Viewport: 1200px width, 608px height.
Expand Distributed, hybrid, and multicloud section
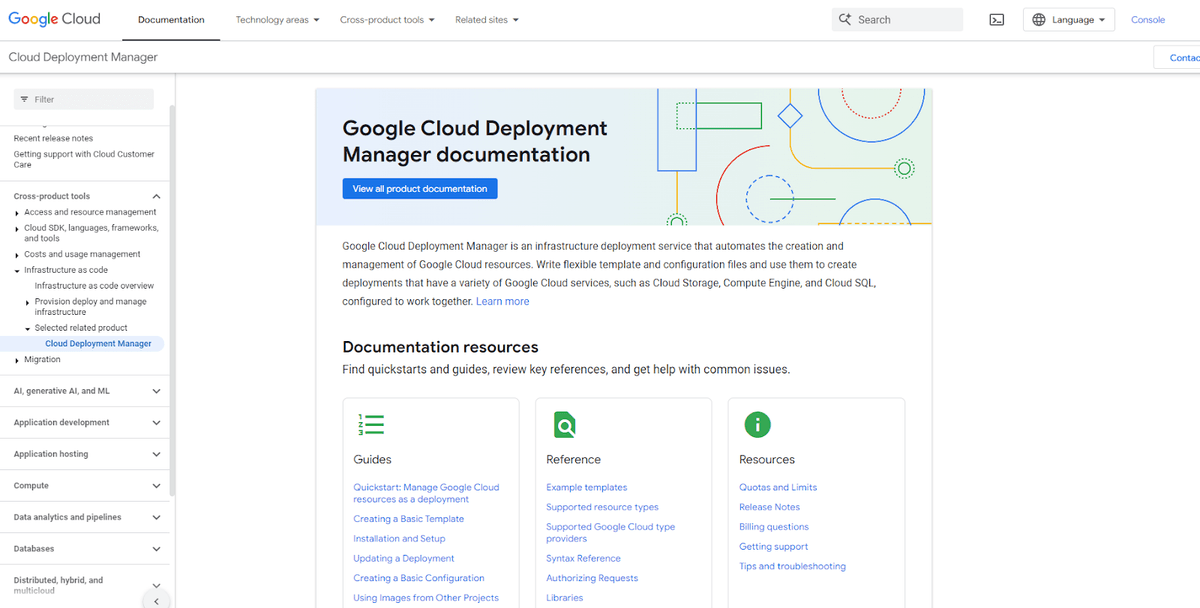(156, 586)
